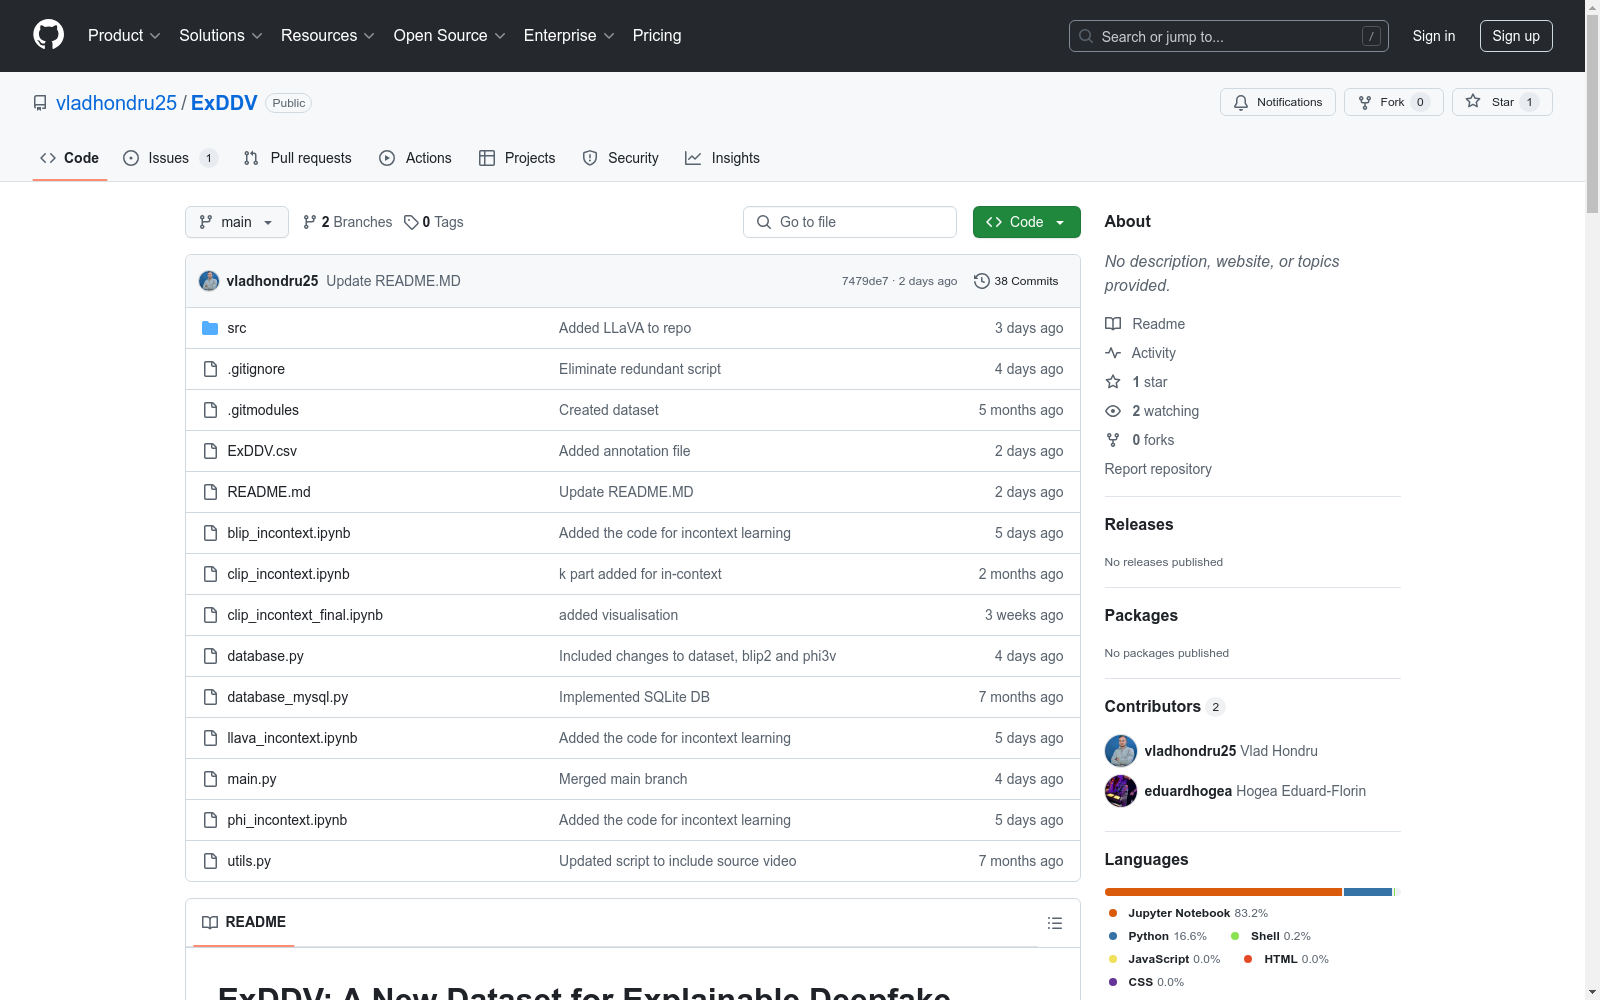Screen dimensions: 1600x1000
Task: Click file icon beside database.py
Action: tap(210, 656)
